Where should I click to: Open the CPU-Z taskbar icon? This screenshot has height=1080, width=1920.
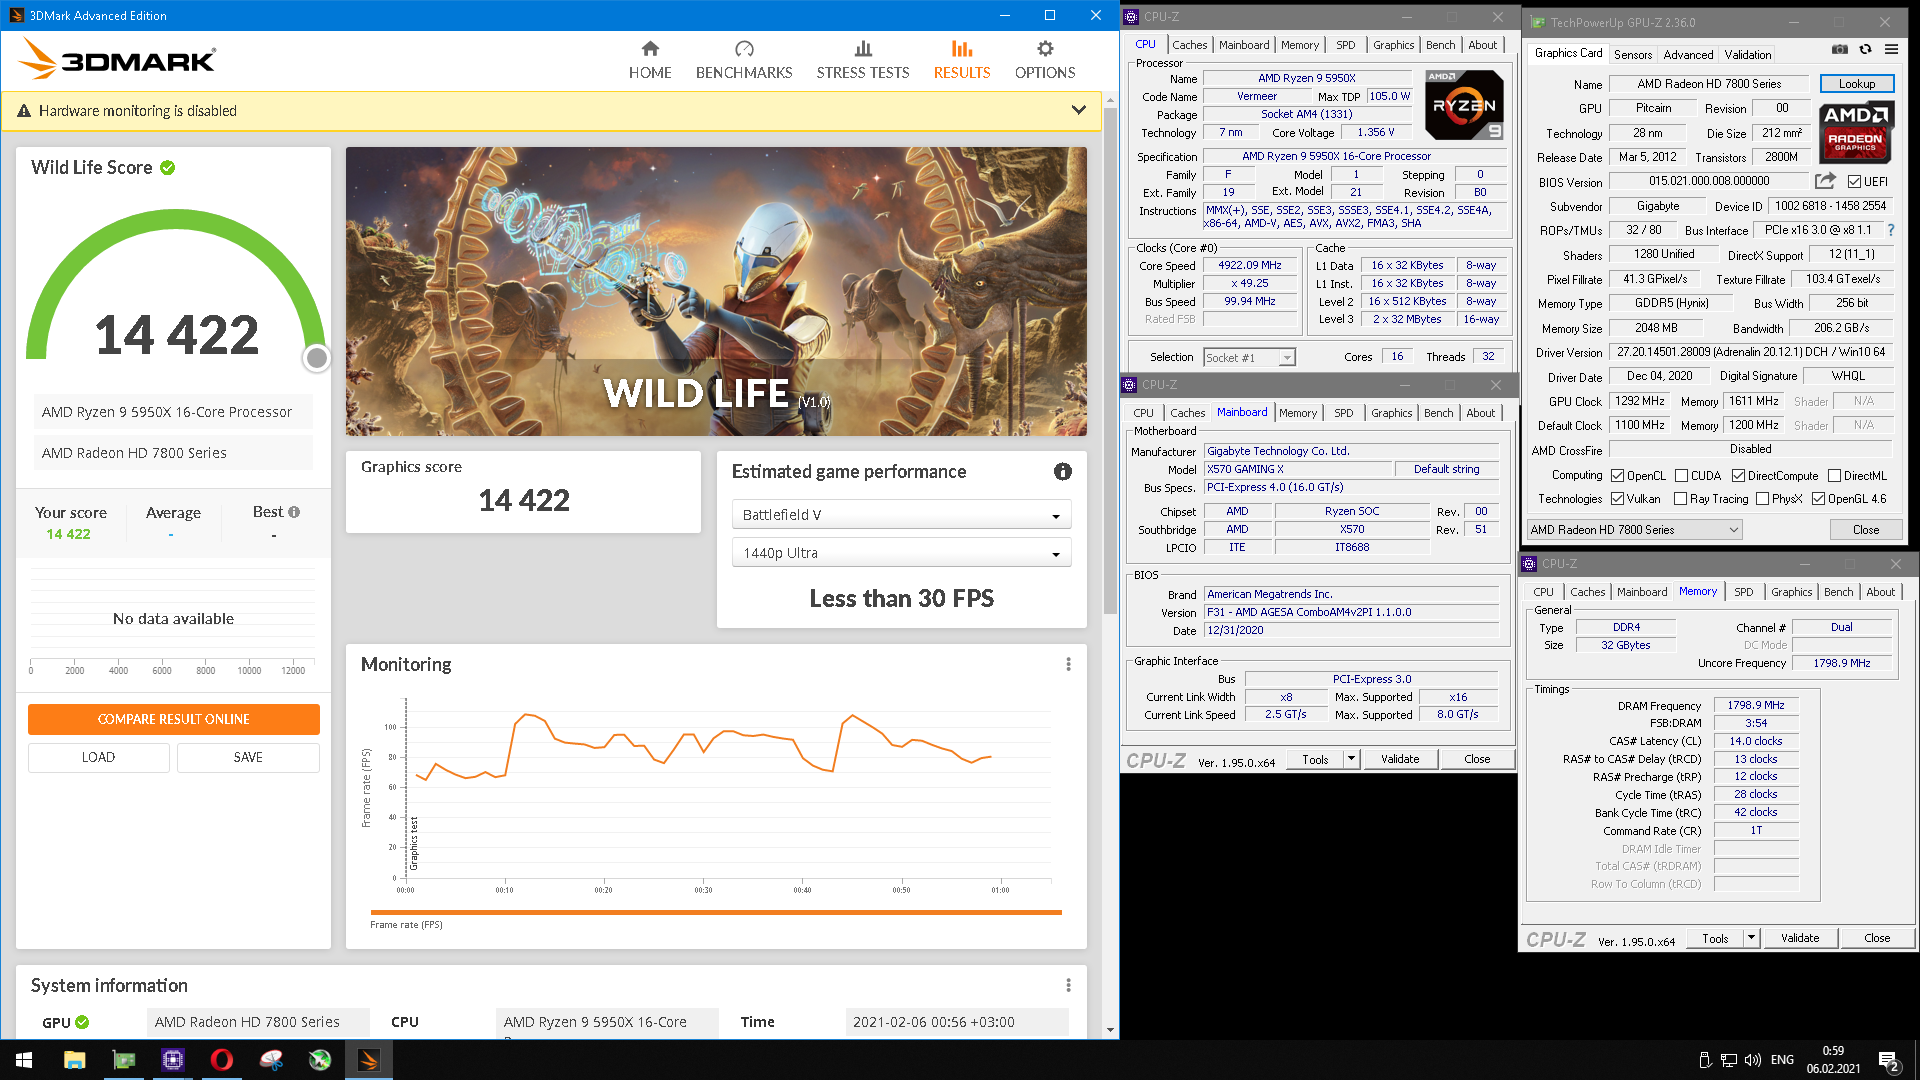173,1060
